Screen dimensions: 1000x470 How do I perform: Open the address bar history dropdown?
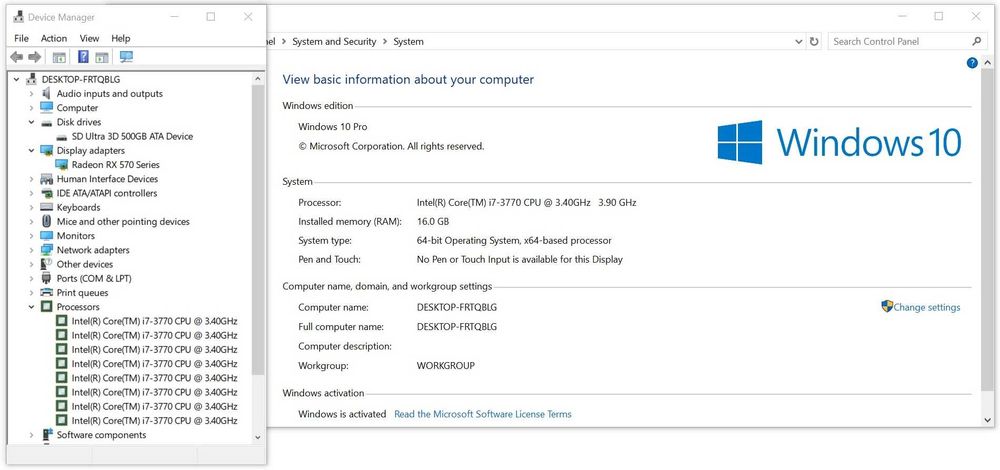click(x=797, y=42)
